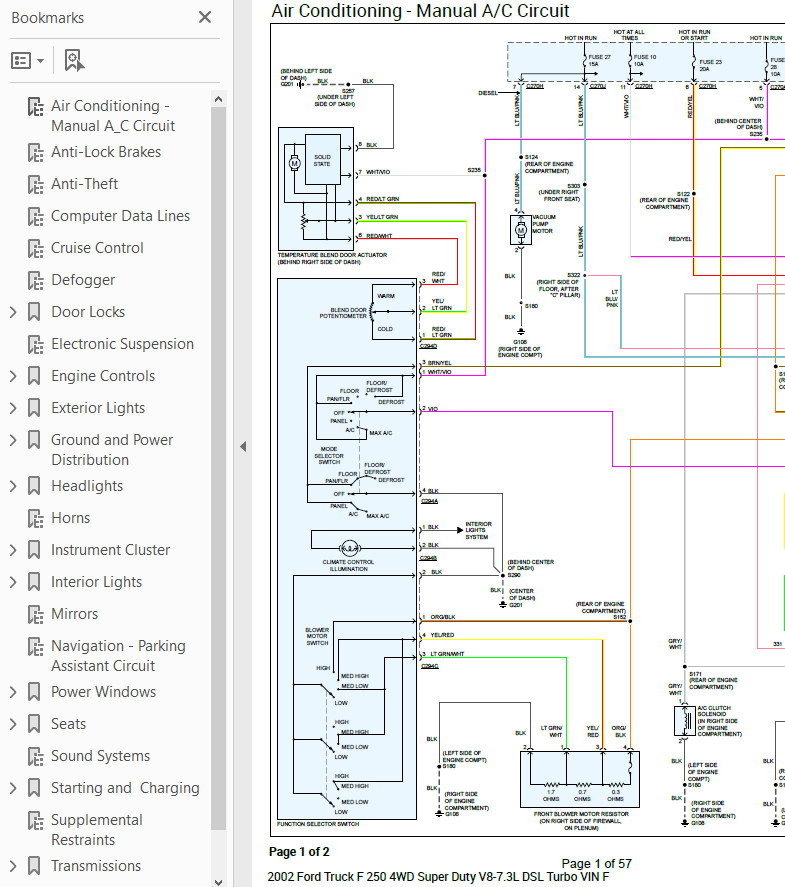
Task: Click the Electronic Suspension bookmark icon
Action: pos(35,345)
